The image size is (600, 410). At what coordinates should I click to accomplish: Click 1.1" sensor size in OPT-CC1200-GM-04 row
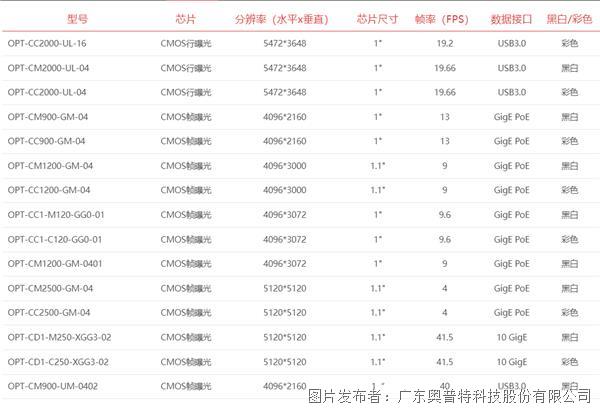click(x=378, y=190)
